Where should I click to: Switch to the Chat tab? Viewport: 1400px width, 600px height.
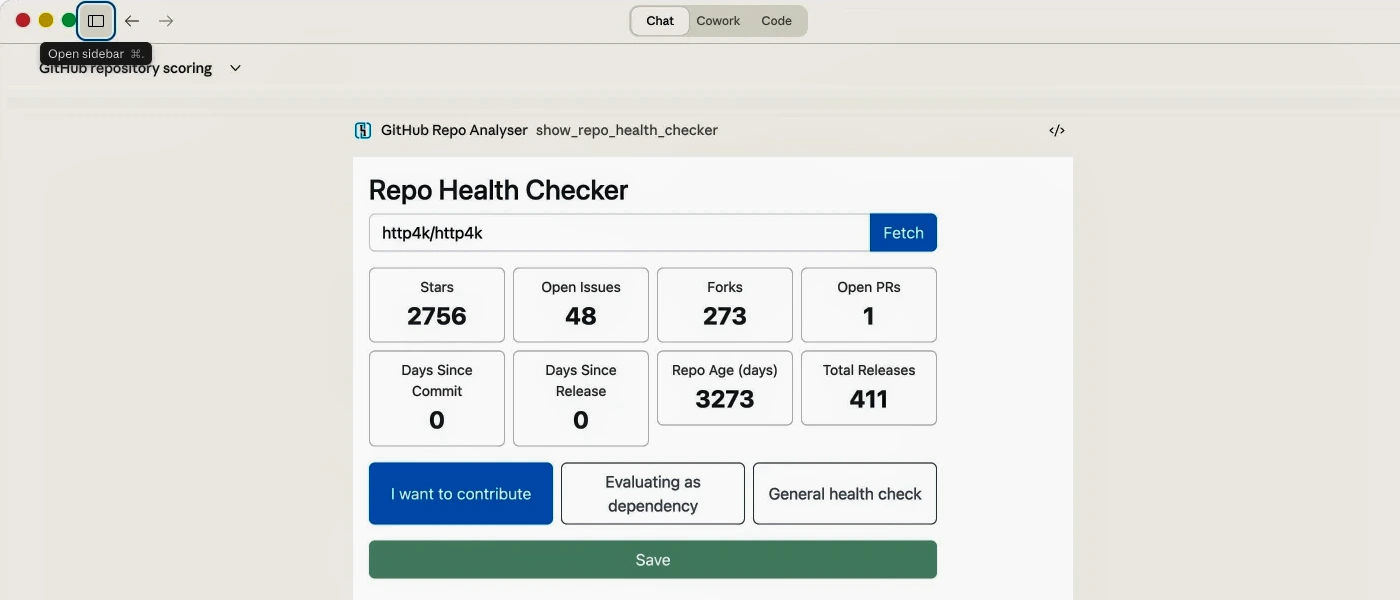(x=660, y=21)
